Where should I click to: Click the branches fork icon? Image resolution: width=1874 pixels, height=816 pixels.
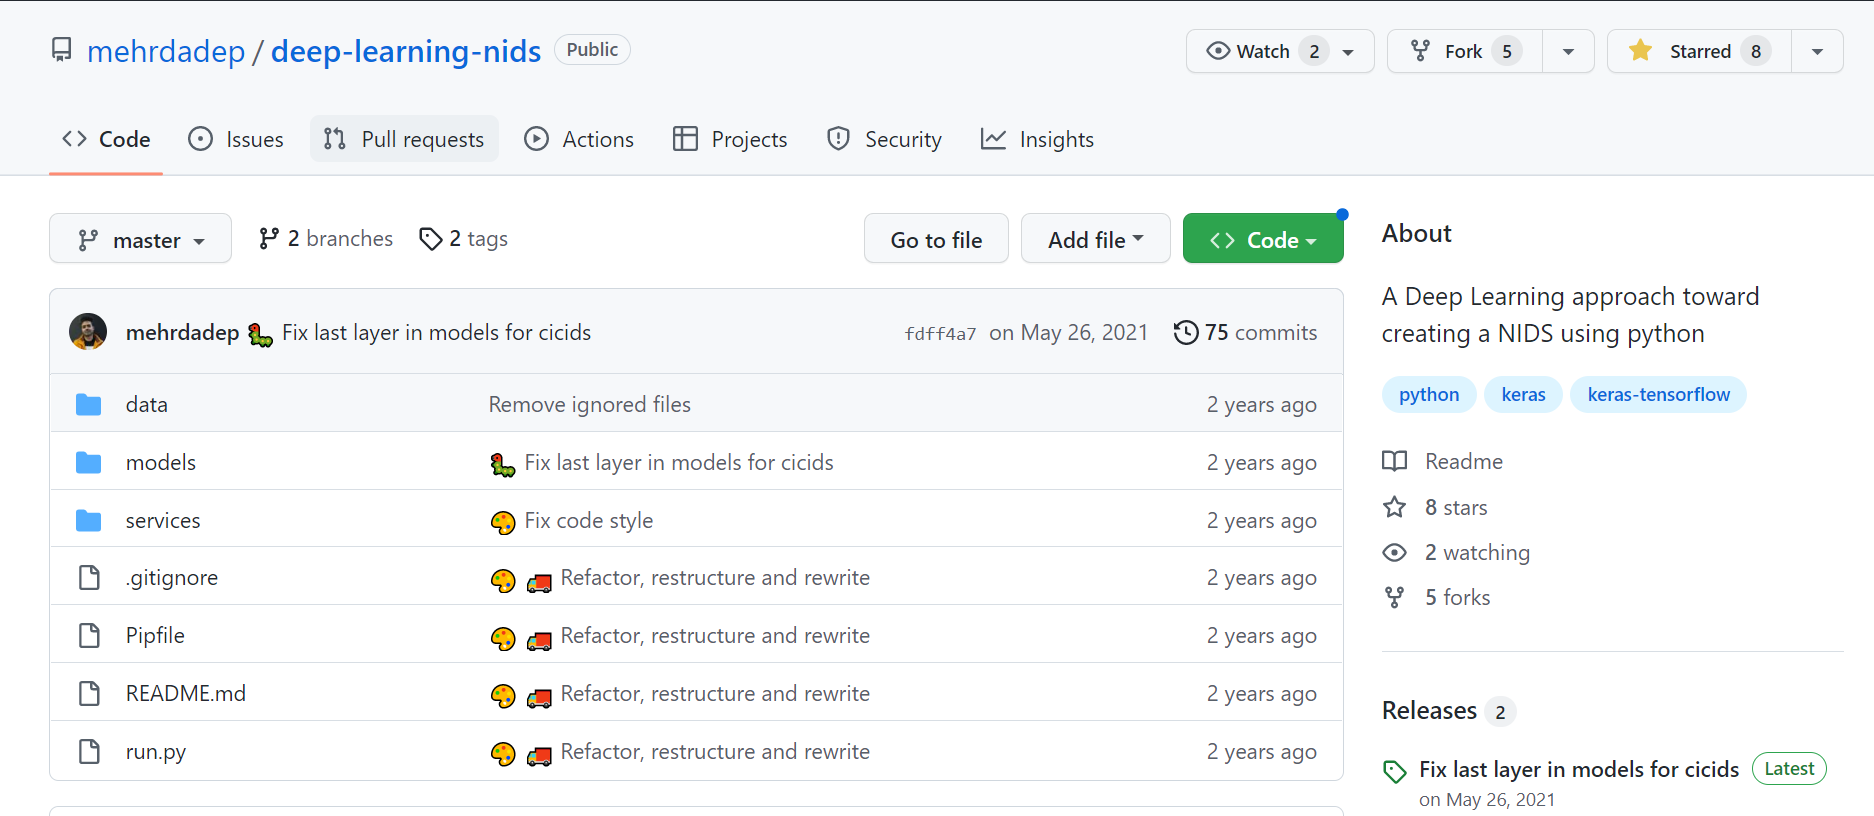(x=268, y=239)
